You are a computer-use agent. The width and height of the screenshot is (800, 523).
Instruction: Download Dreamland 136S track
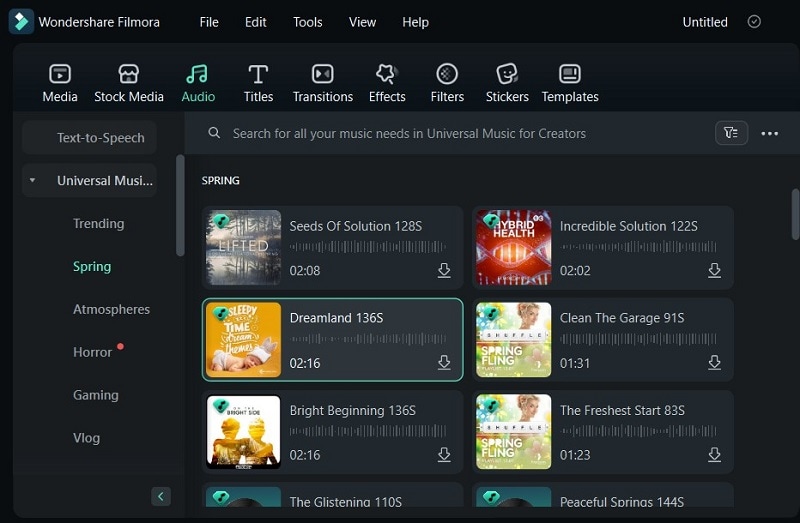tap(444, 363)
